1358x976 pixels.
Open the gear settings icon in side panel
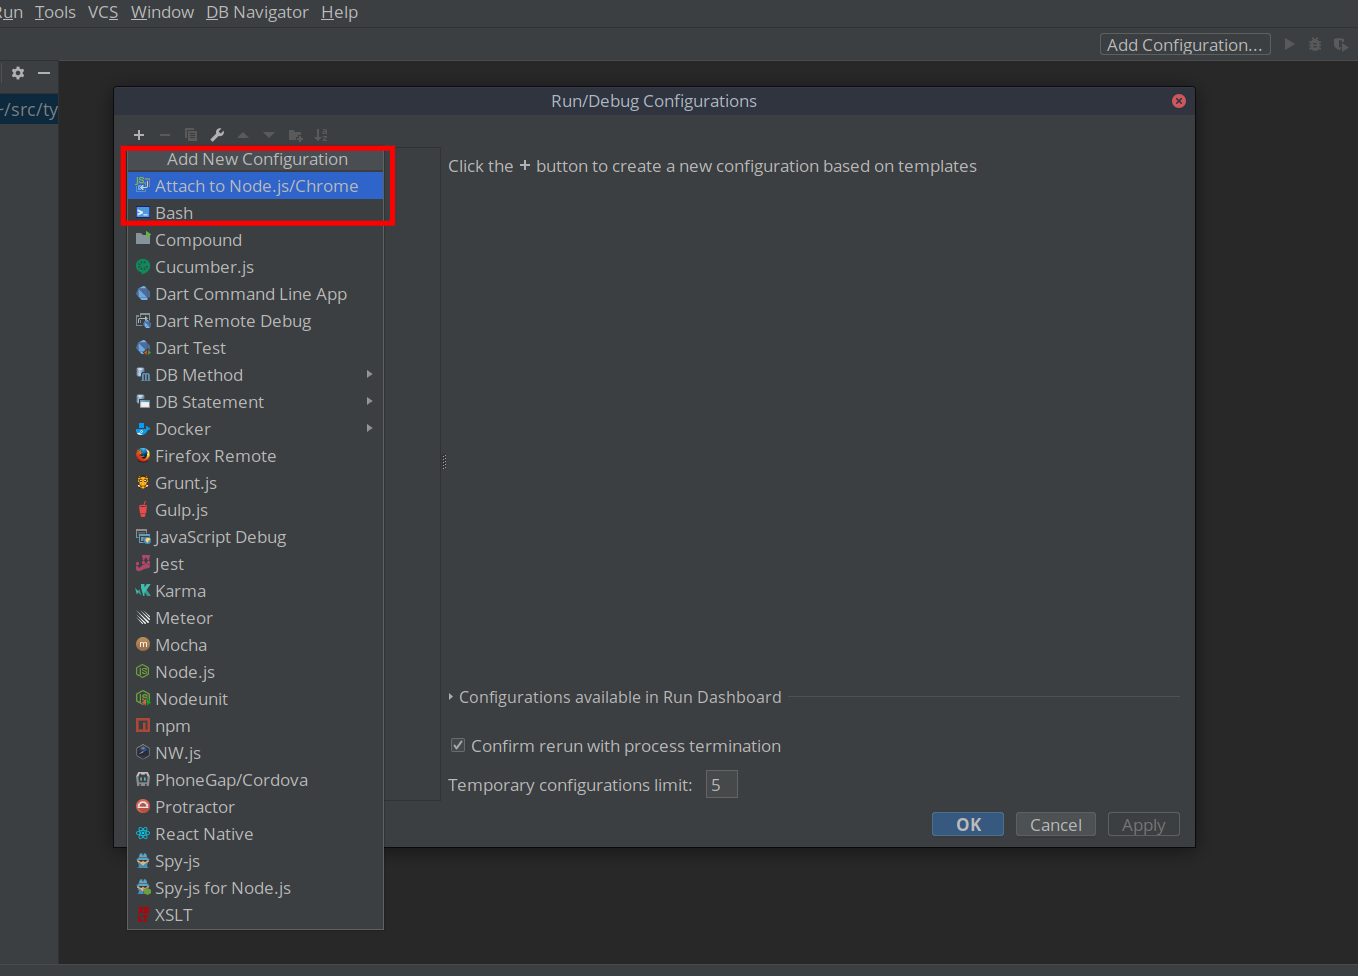pos(18,73)
